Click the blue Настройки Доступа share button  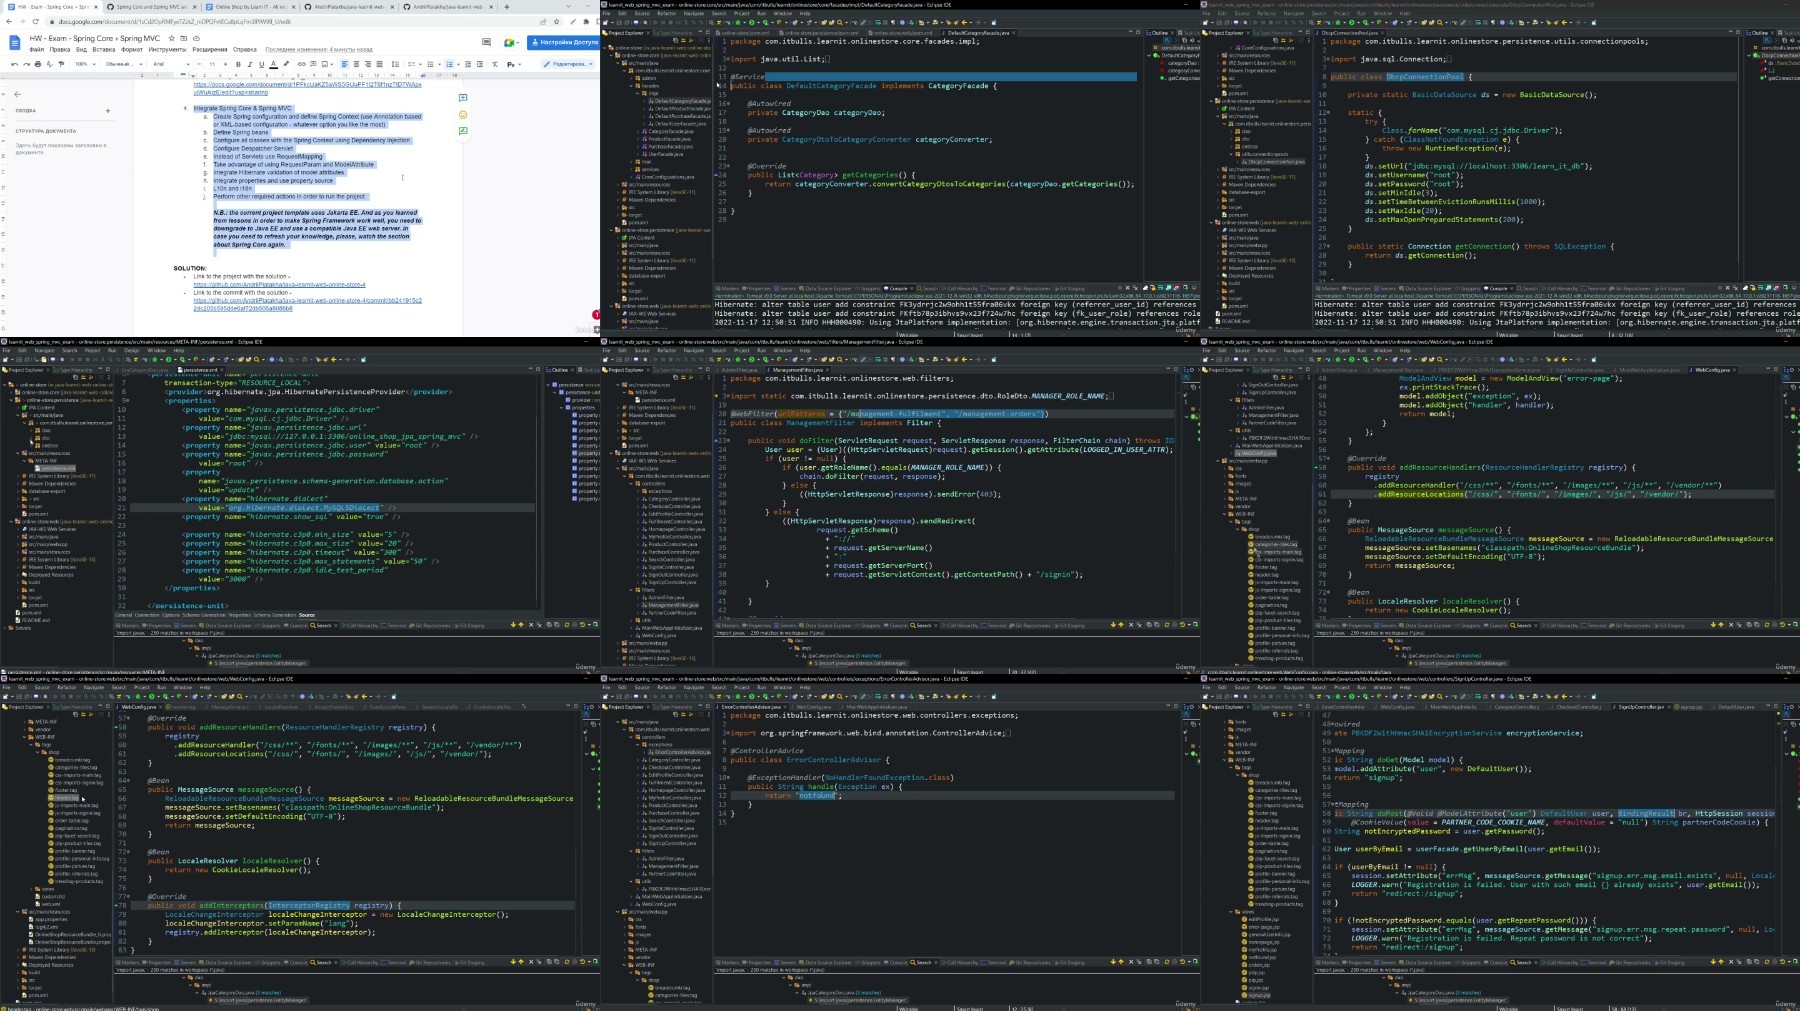pos(565,42)
